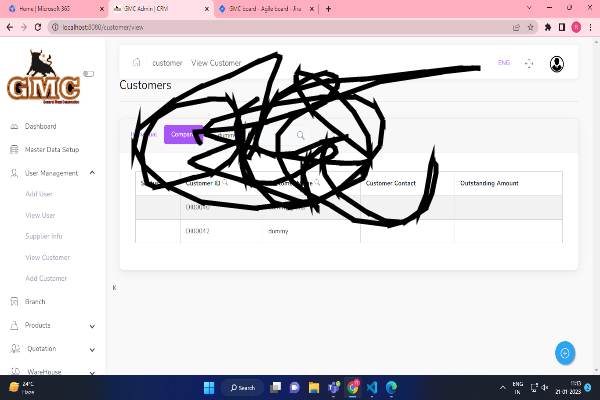Expand the Products menu
The width and height of the screenshot is (600, 400).
pyautogui.click(x=92, y=326)
